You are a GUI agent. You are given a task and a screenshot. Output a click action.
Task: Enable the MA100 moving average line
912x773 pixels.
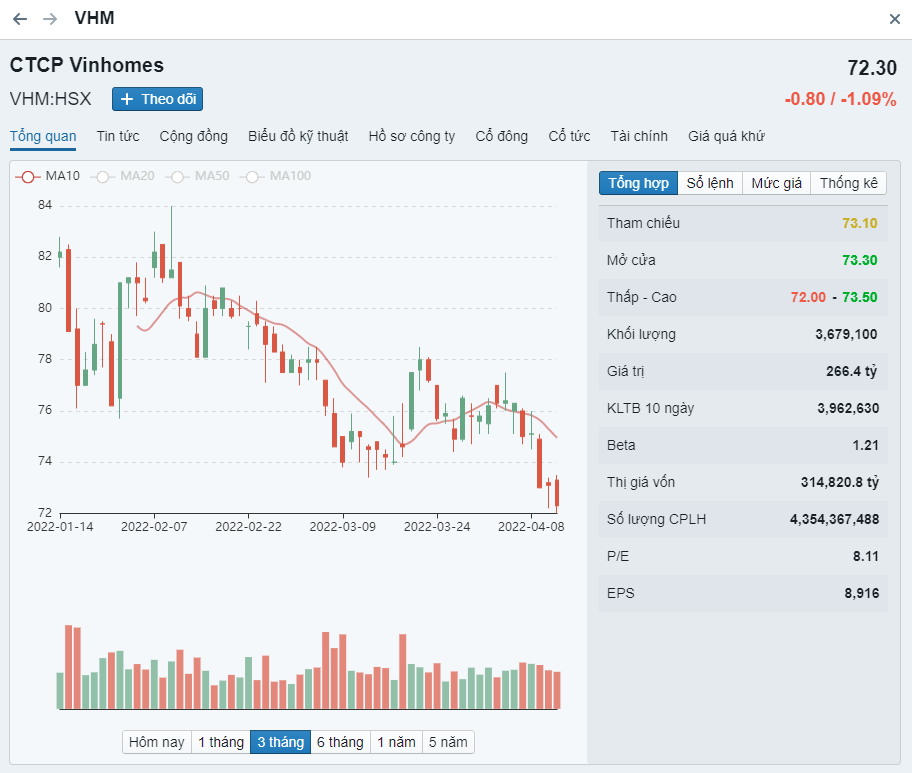click(x=276, y=176)
